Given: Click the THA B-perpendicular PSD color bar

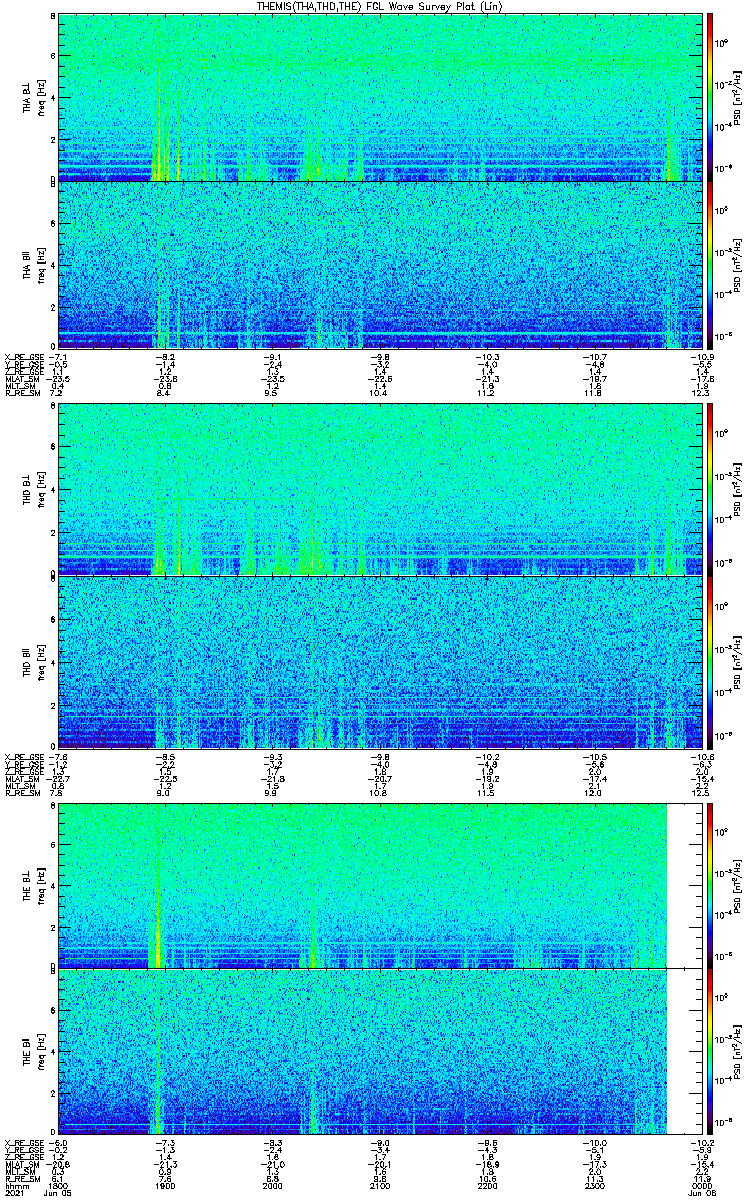Looking at the screenshot, I should pos(710,97).
